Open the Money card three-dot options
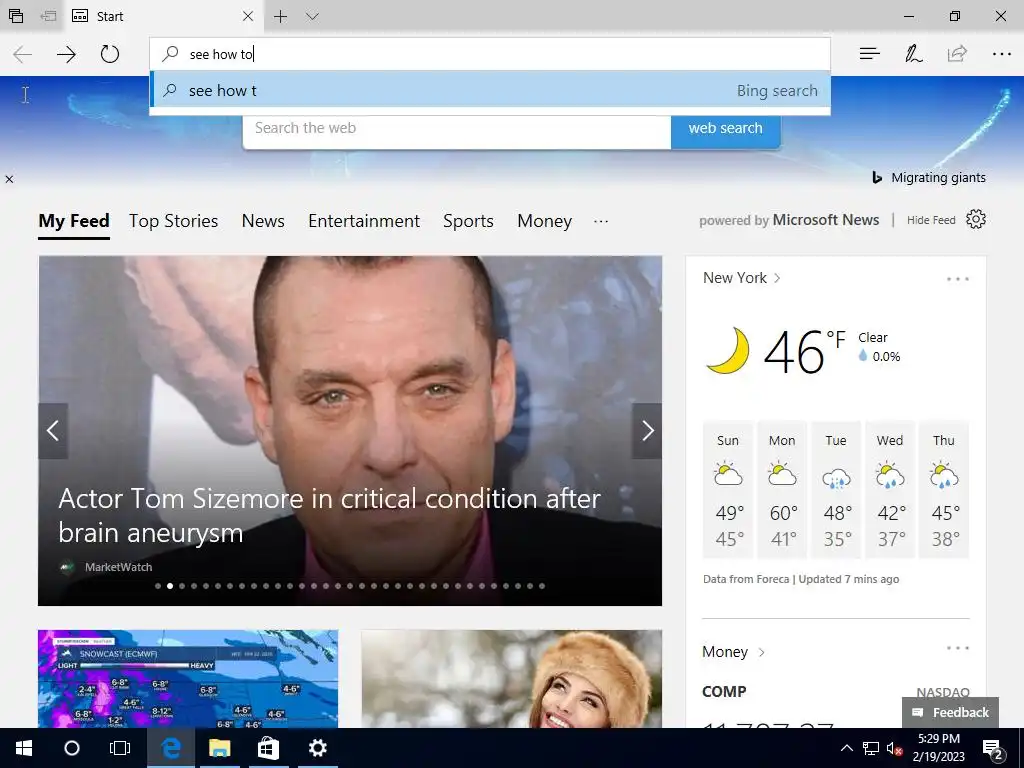This screenshot has height=768, width=1024. click(957, 648)
